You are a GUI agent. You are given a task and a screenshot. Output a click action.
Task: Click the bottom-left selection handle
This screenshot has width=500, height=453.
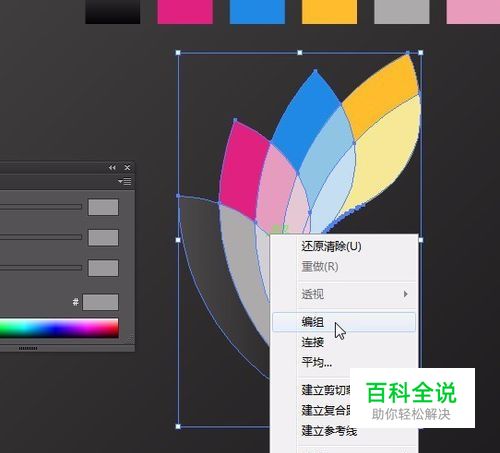point(178,426)
